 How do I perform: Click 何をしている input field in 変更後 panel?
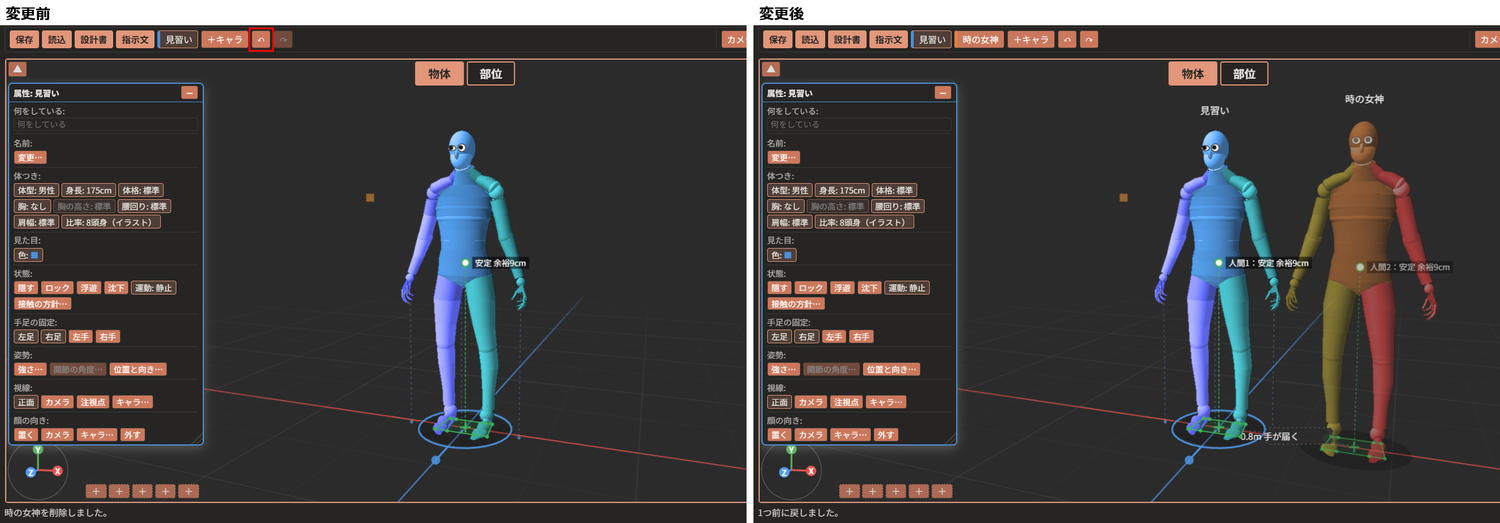pos(859,124)
